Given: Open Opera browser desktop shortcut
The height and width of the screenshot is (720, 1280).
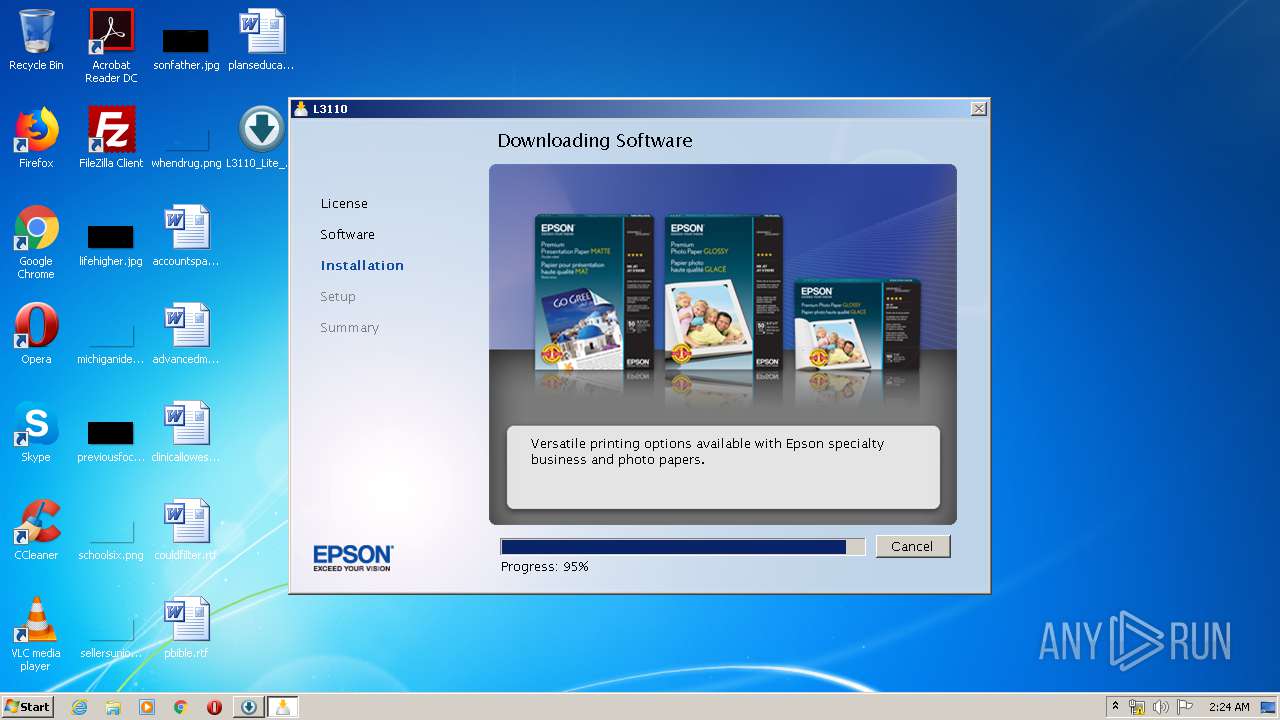Looking at the screenshot, I should [36, 334].
